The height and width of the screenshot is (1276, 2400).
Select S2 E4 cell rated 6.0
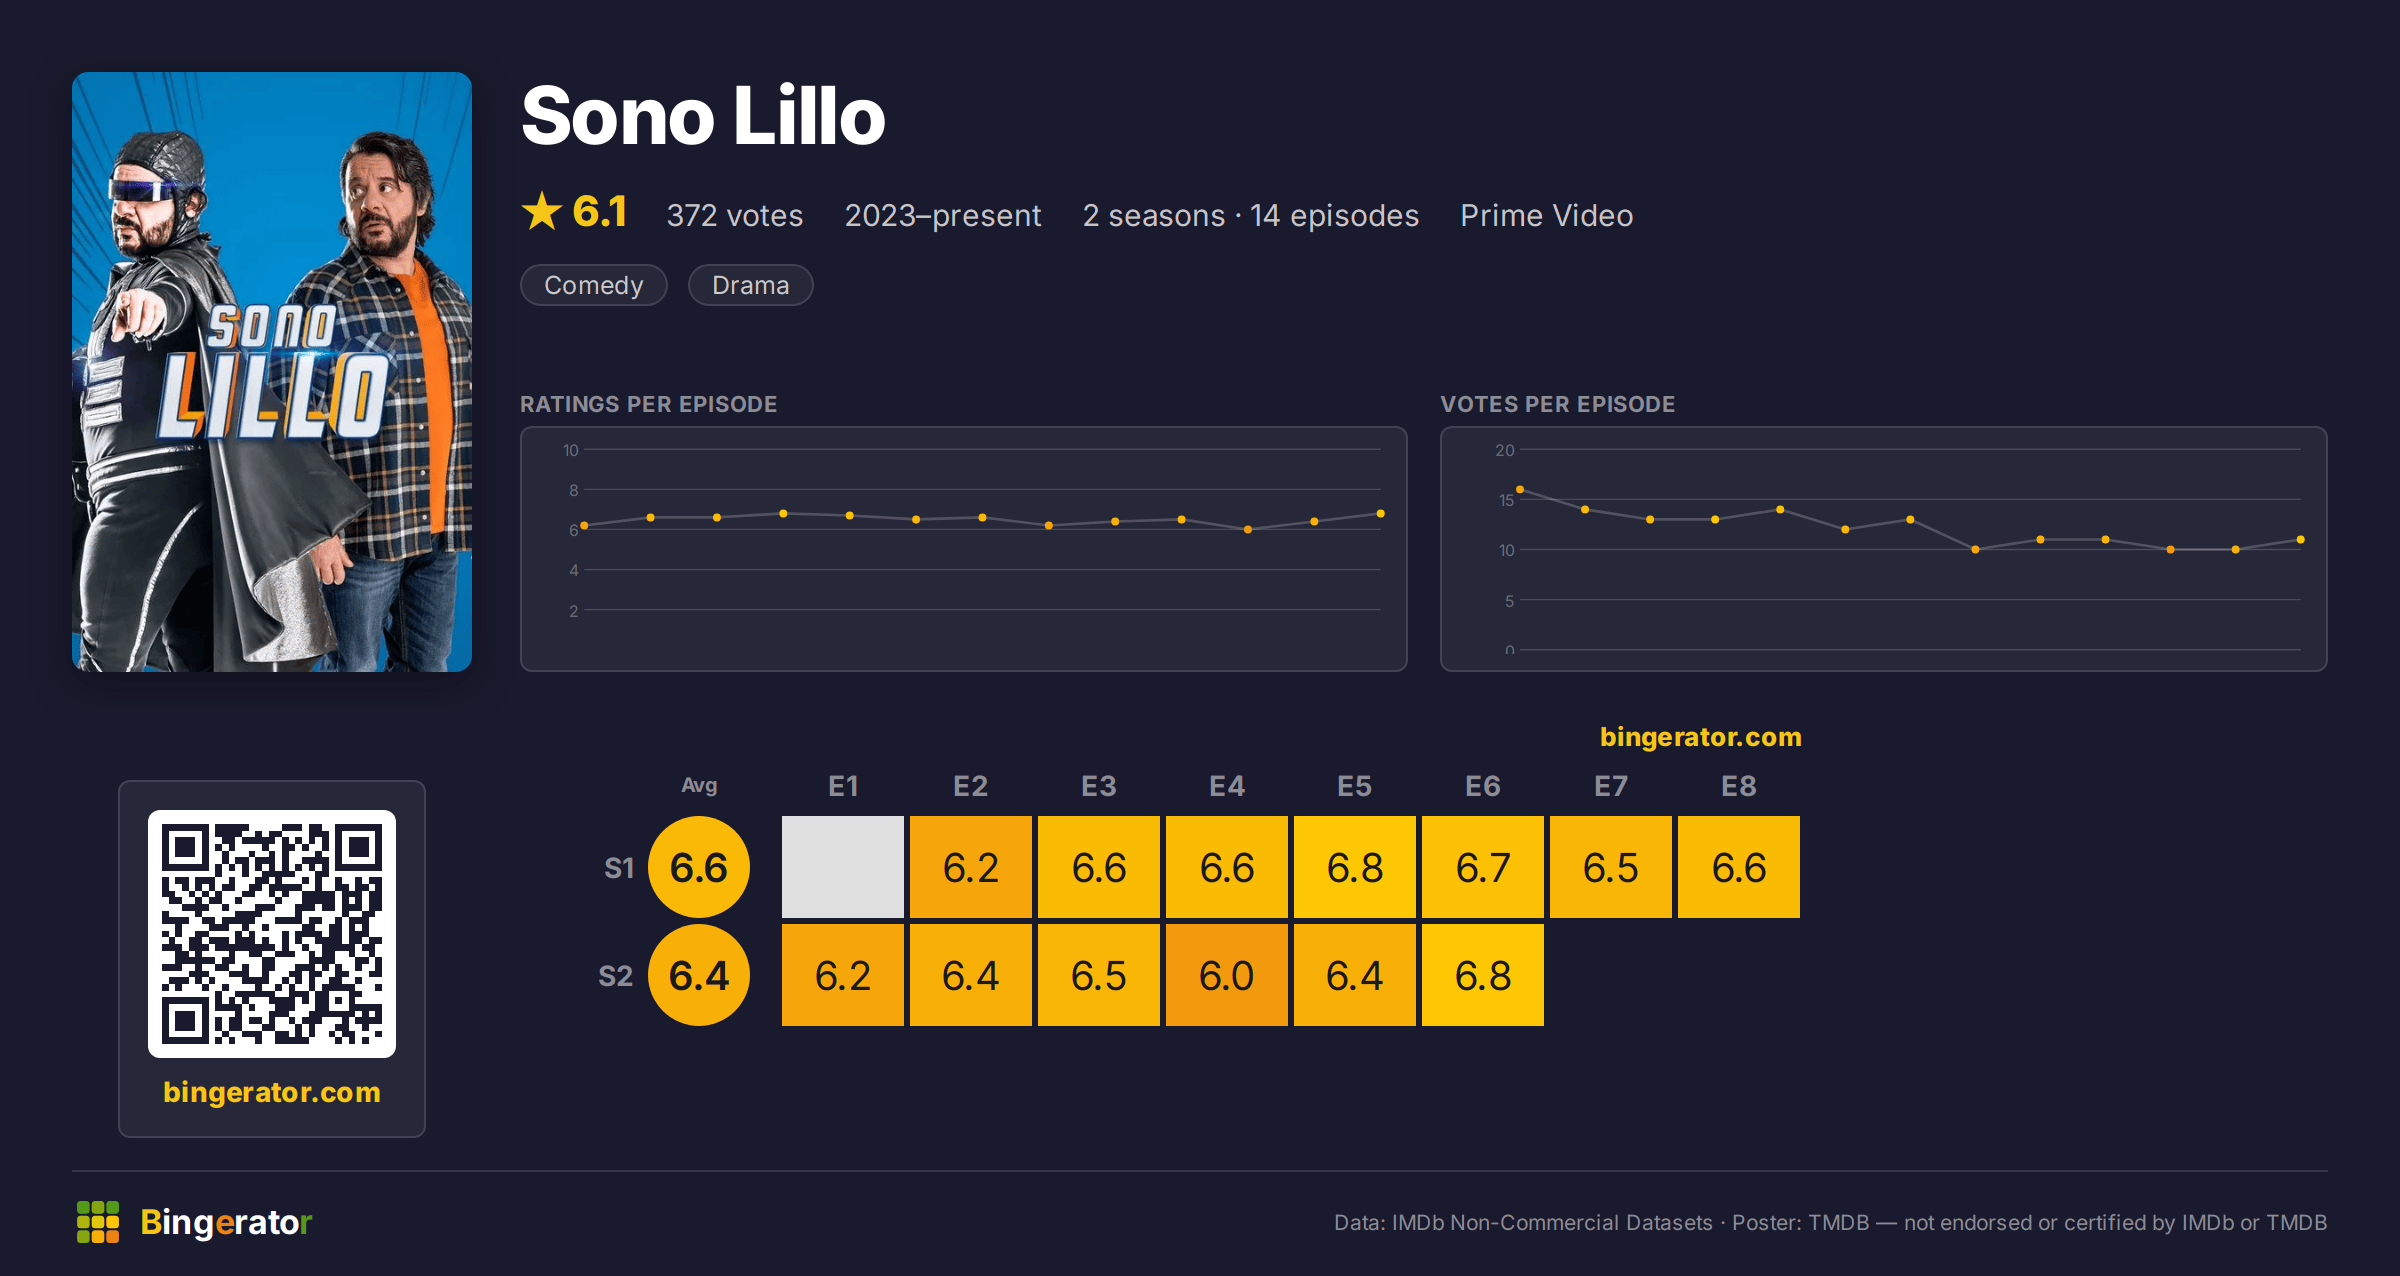(1227, 975)
